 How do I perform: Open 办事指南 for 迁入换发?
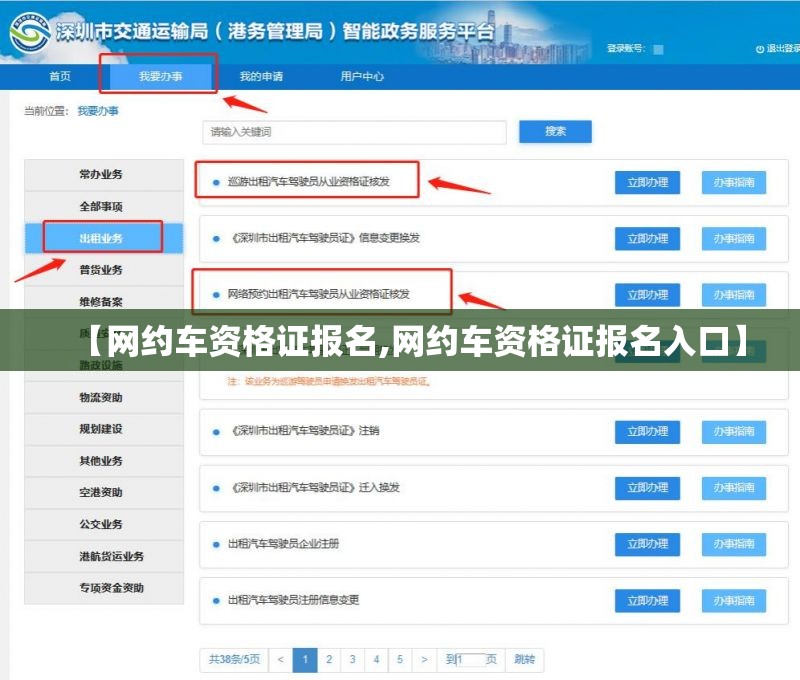[734, 488]
